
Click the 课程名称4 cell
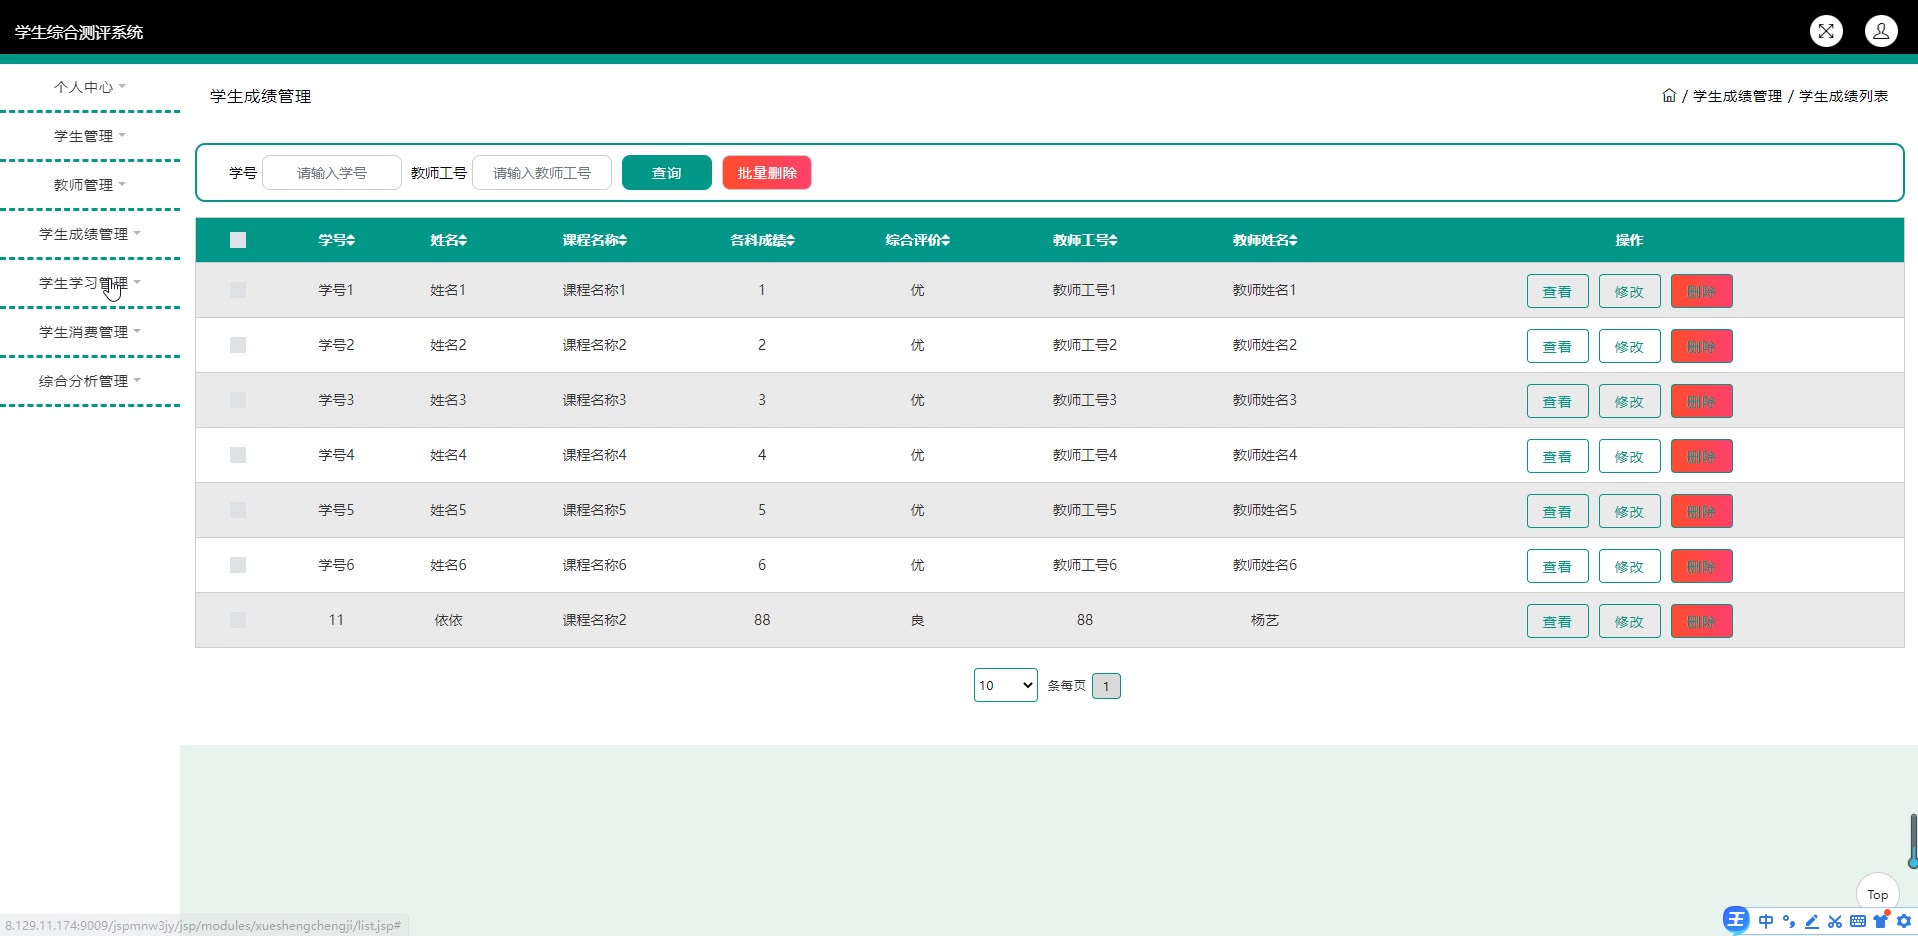pyautogui.click(x=595, y=455)
